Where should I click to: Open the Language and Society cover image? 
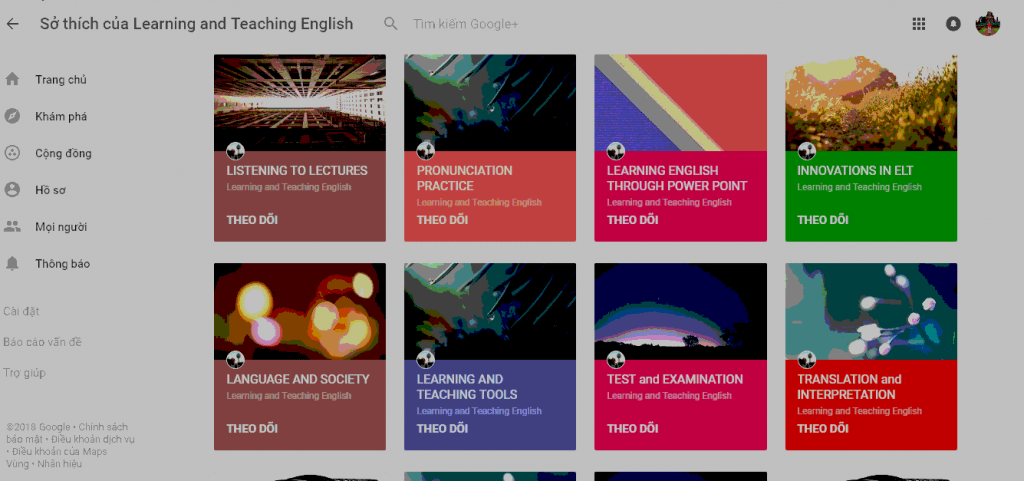coord(300,310)
